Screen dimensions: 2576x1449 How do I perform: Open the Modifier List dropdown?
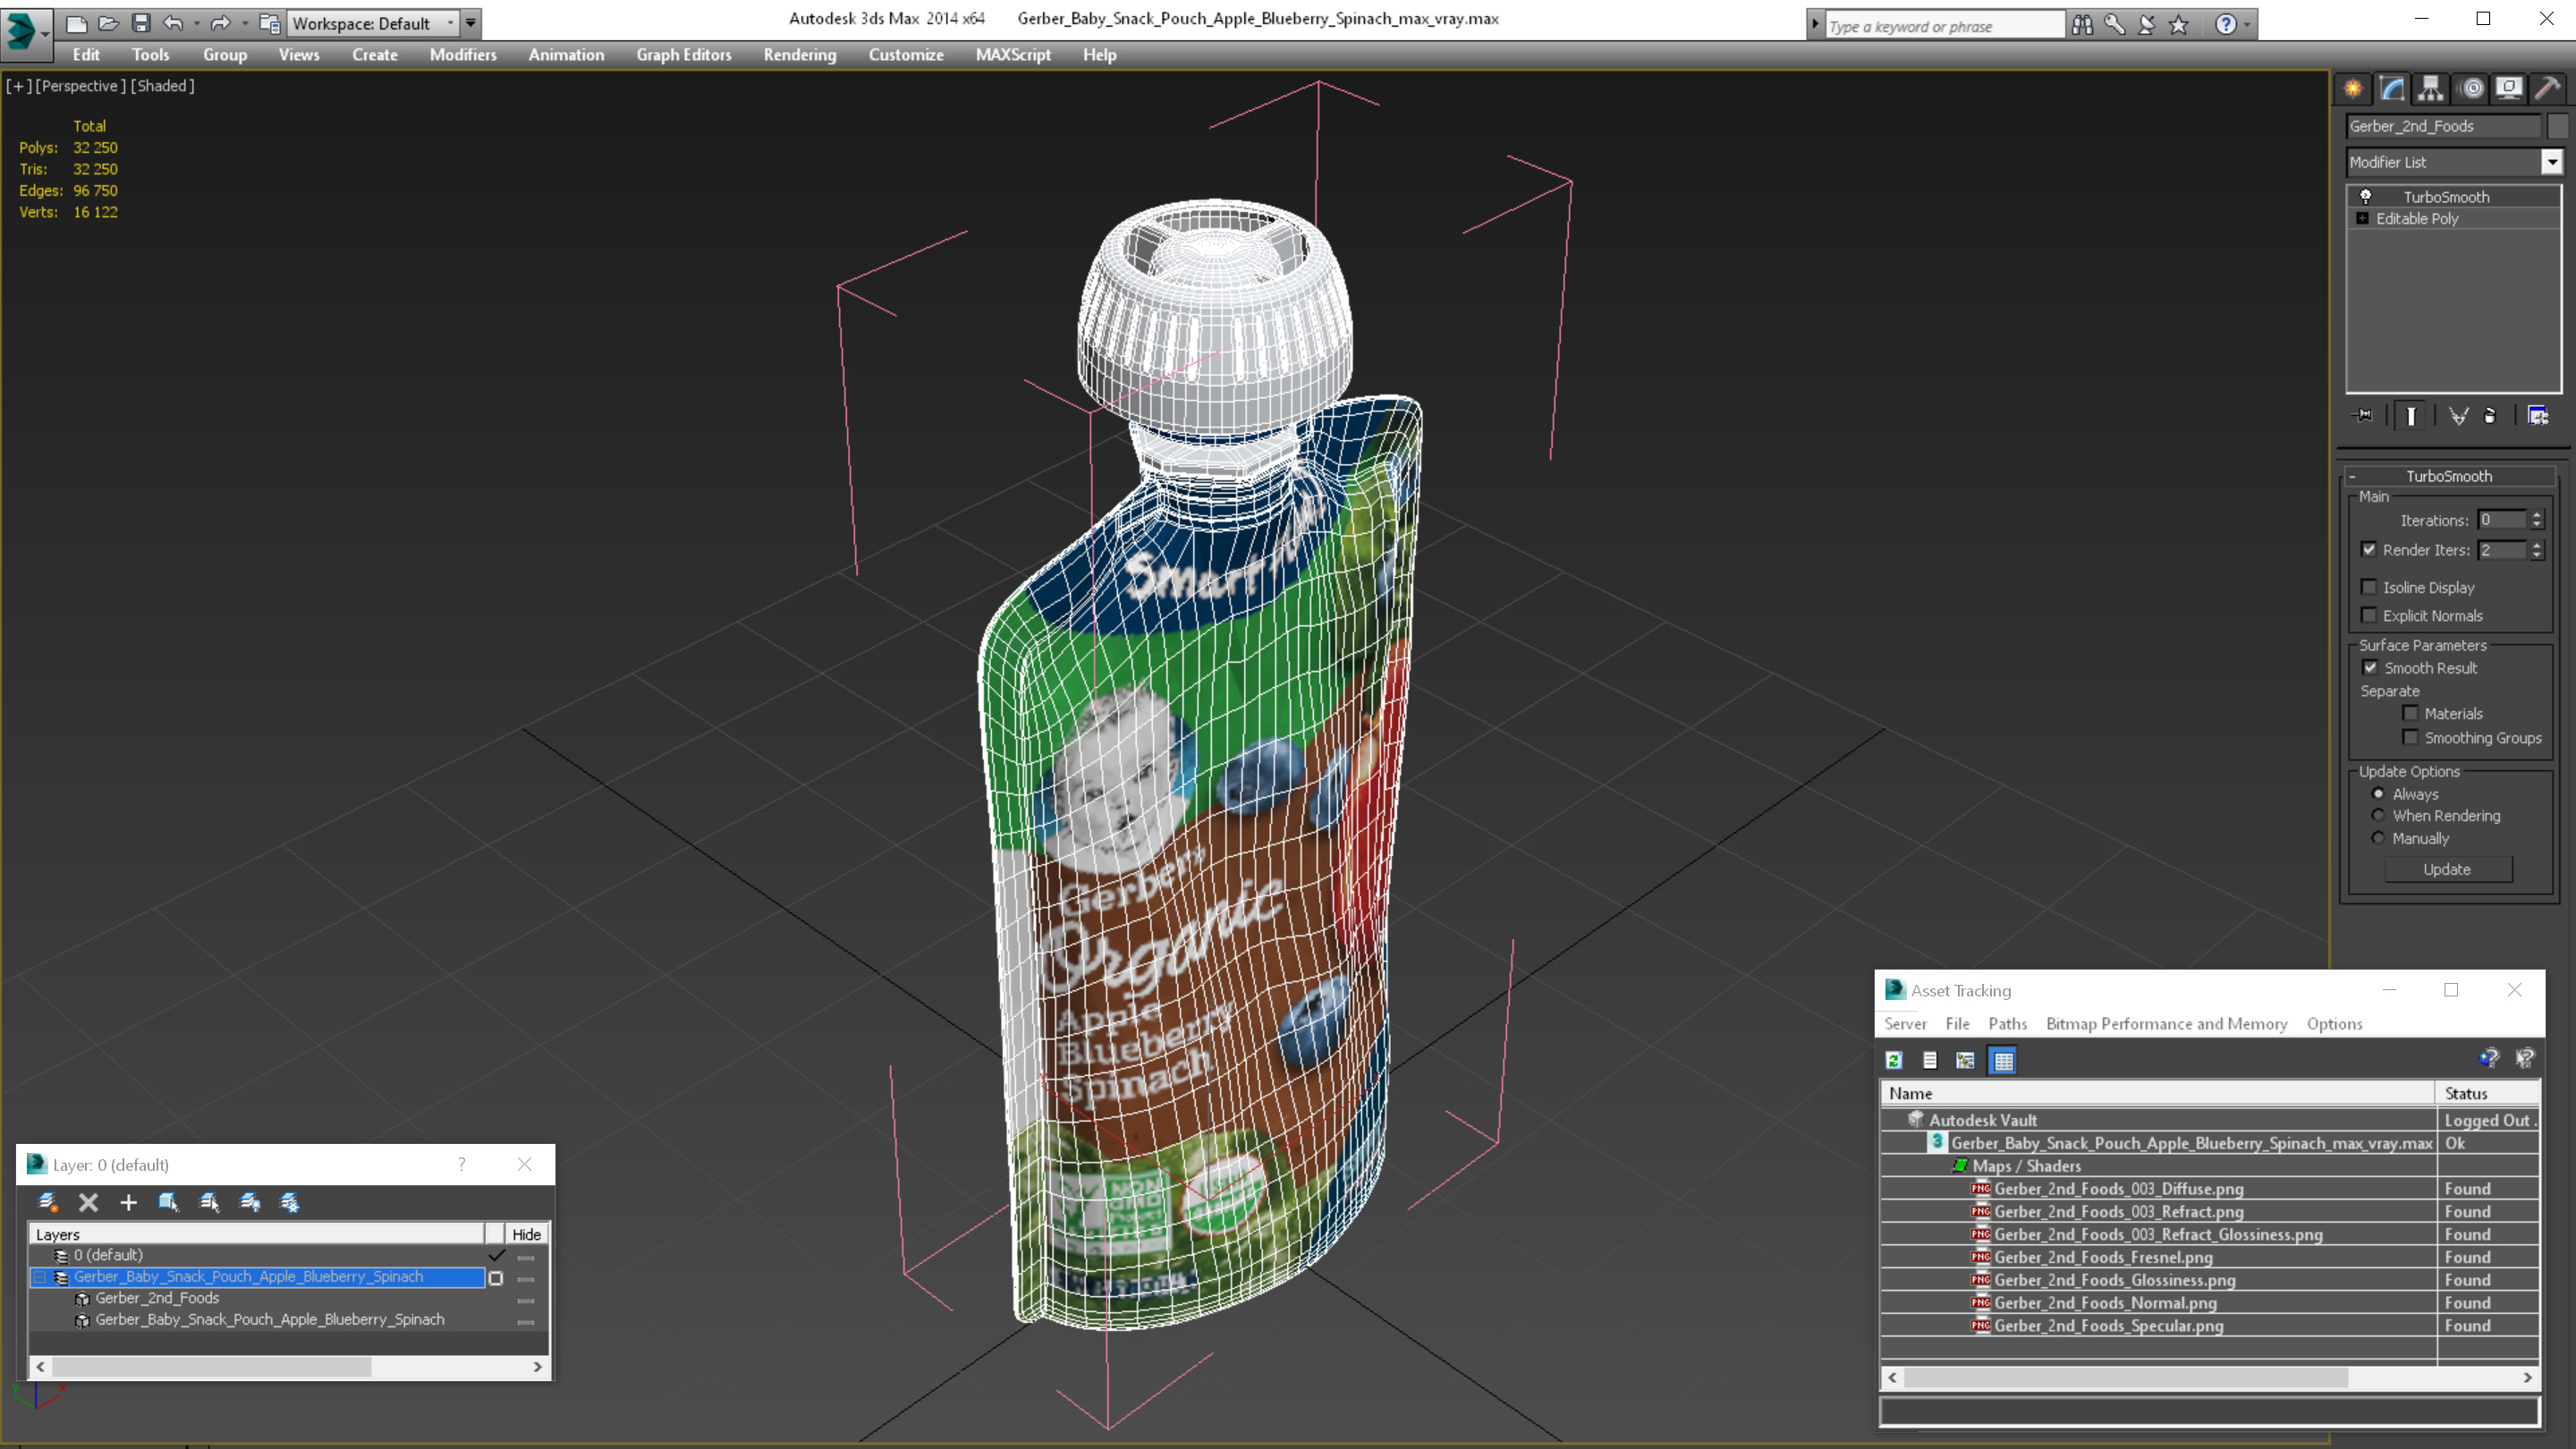pos(2551,162)
